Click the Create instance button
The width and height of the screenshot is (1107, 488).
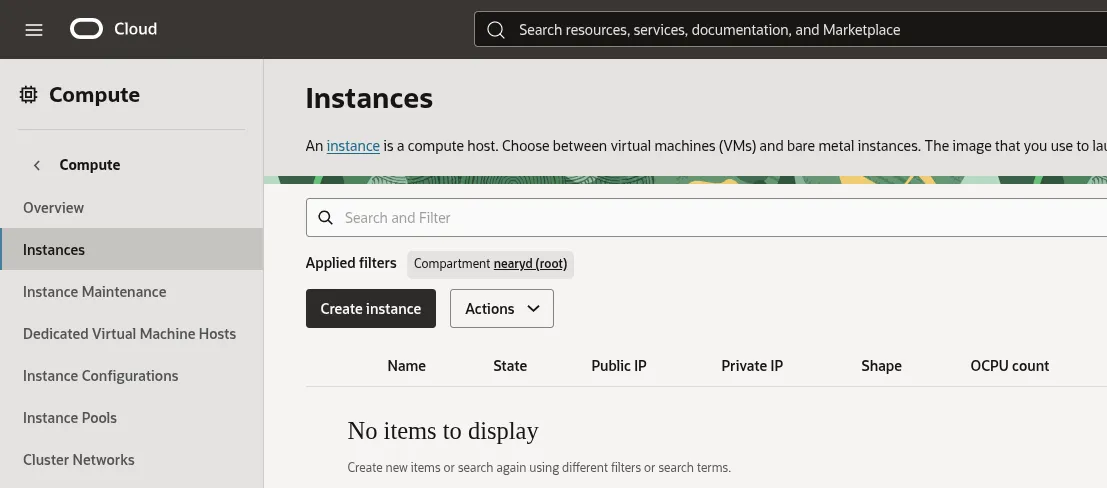371,309
